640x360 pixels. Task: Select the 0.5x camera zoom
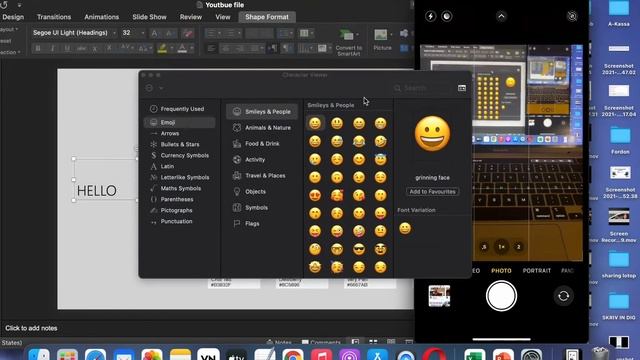point(484,247)
